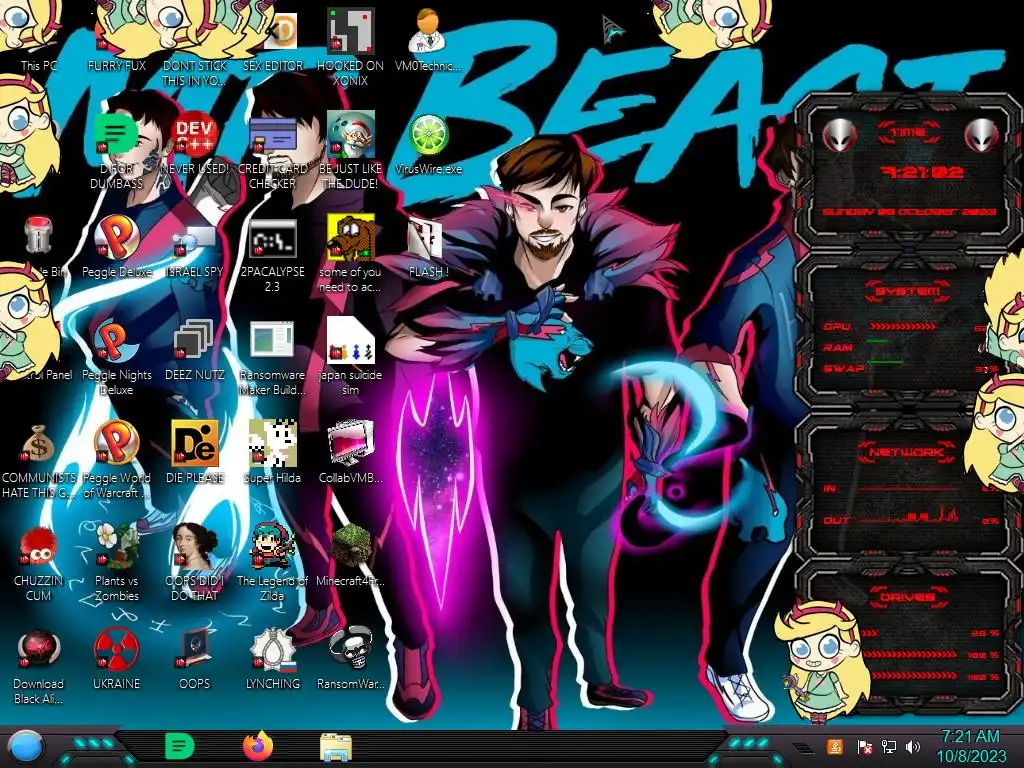1024x768 pixels.
Task: Open File Explorer from the taskbar
Action: coord(336,746)
